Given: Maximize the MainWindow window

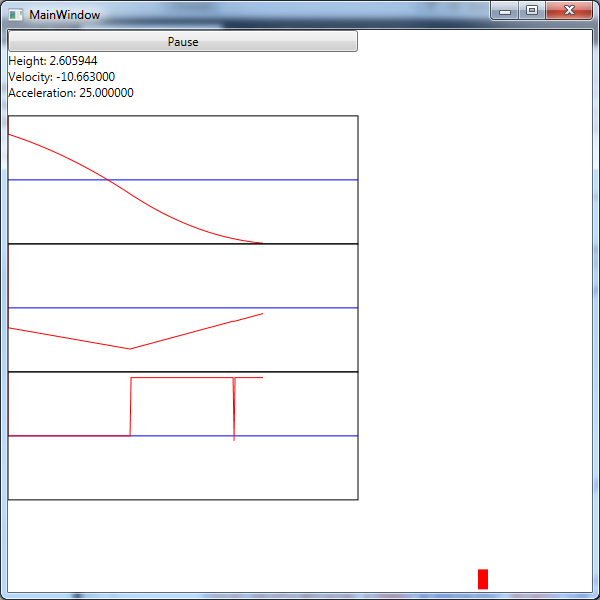Looking at the screenshot, I should [x=532, y=10].
